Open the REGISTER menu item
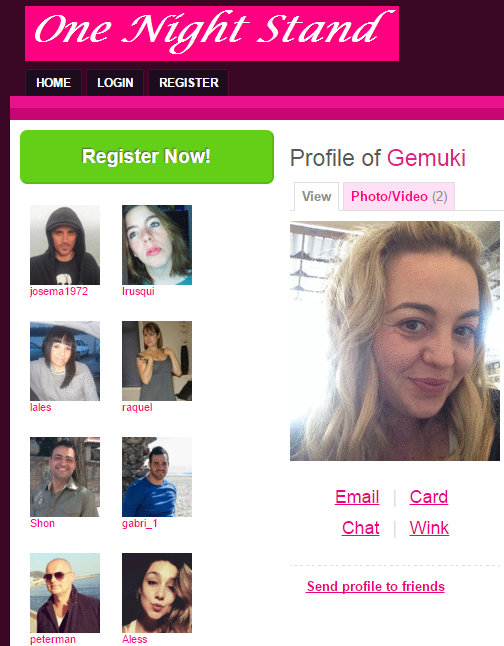The image size is (504, 646). [x=188, y=83]
